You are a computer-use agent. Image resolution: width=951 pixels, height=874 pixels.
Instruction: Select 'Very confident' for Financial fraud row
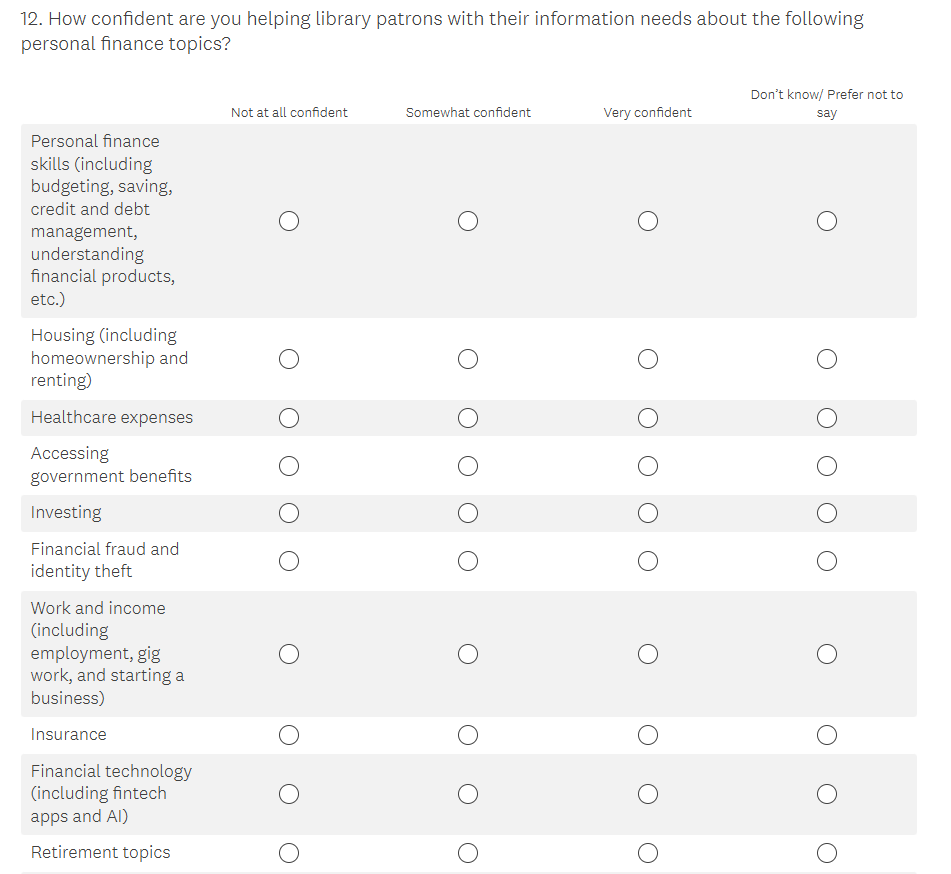coord(648,561)
